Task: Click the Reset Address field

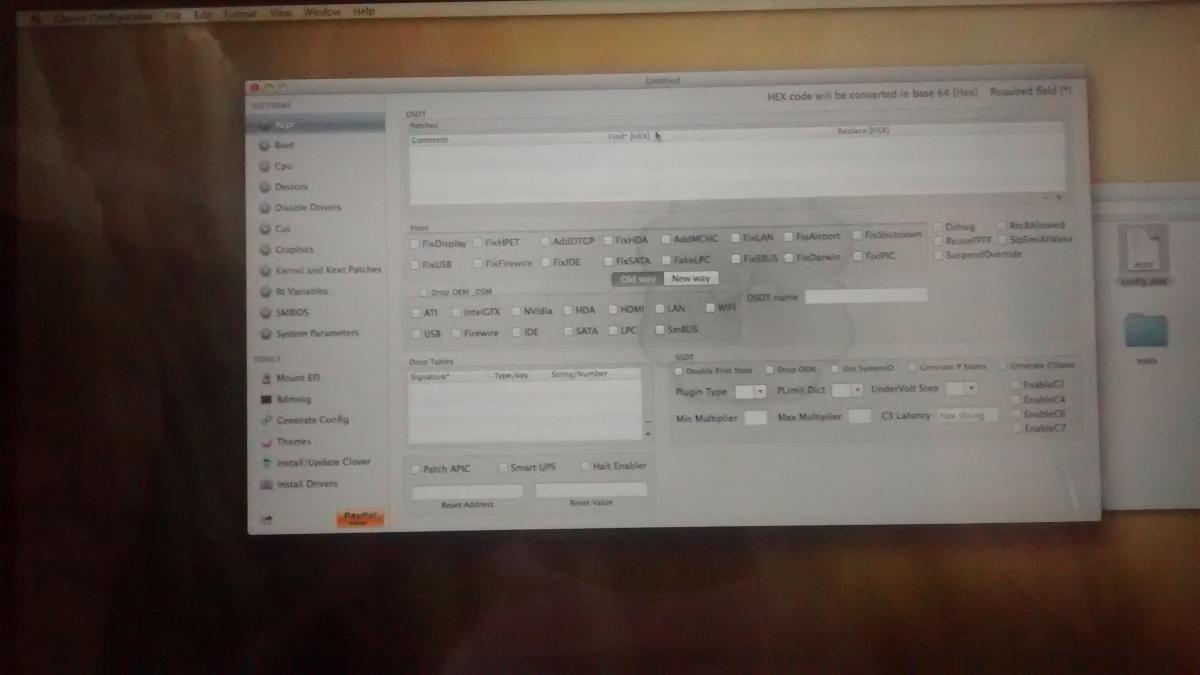Action: coord(467,491)
